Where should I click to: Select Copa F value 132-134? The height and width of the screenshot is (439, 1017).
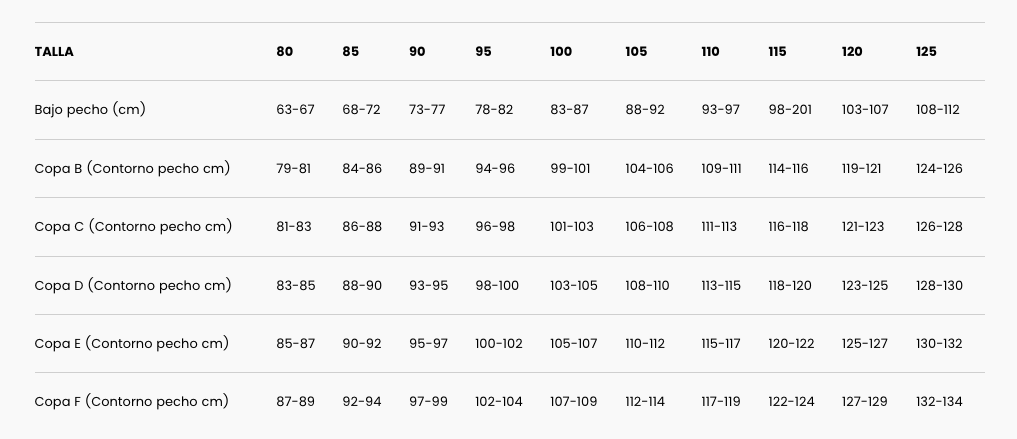point(939,402)
